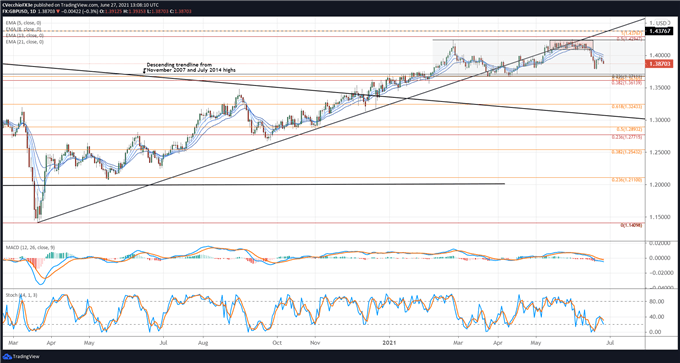Viewport: 680px width, 363px height.
Task: Click the Stochastic 80.00 axis label
Action: (658, 301)
